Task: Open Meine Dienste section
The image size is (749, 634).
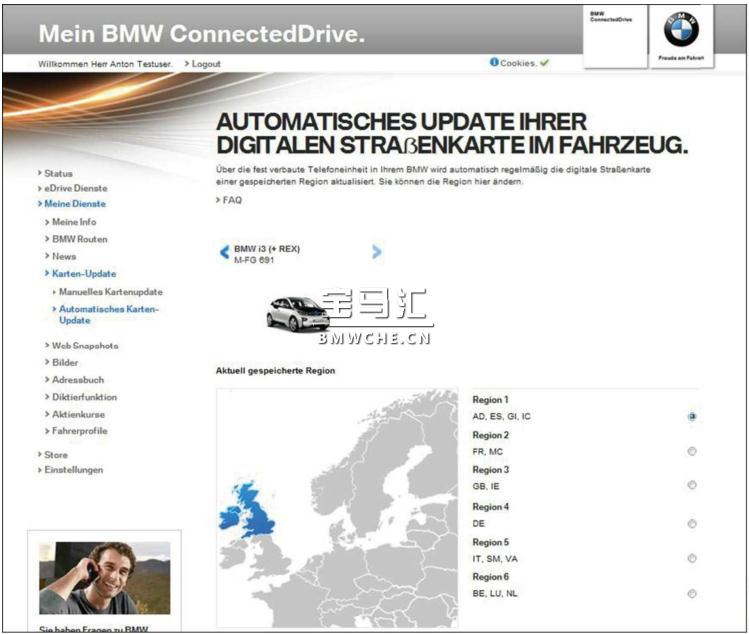Action: [x=75, y=204]
